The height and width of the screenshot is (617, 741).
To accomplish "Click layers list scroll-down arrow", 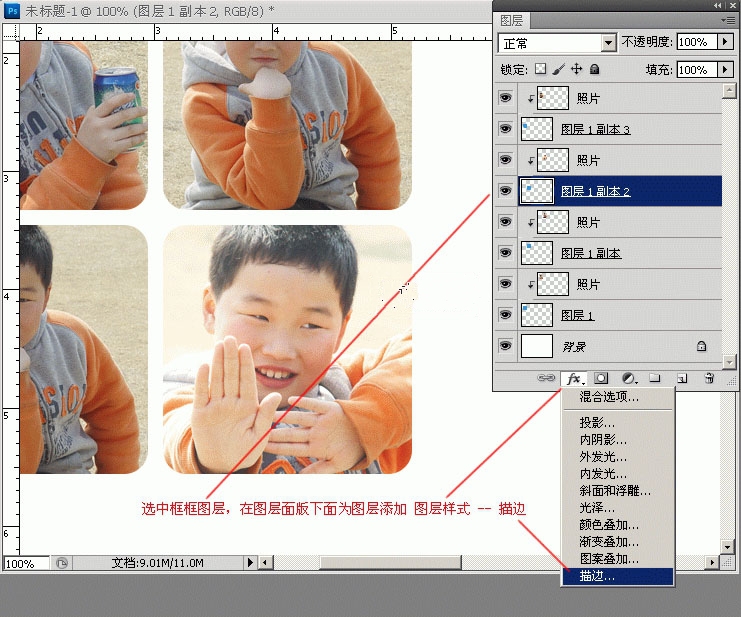I will [729, 362].
